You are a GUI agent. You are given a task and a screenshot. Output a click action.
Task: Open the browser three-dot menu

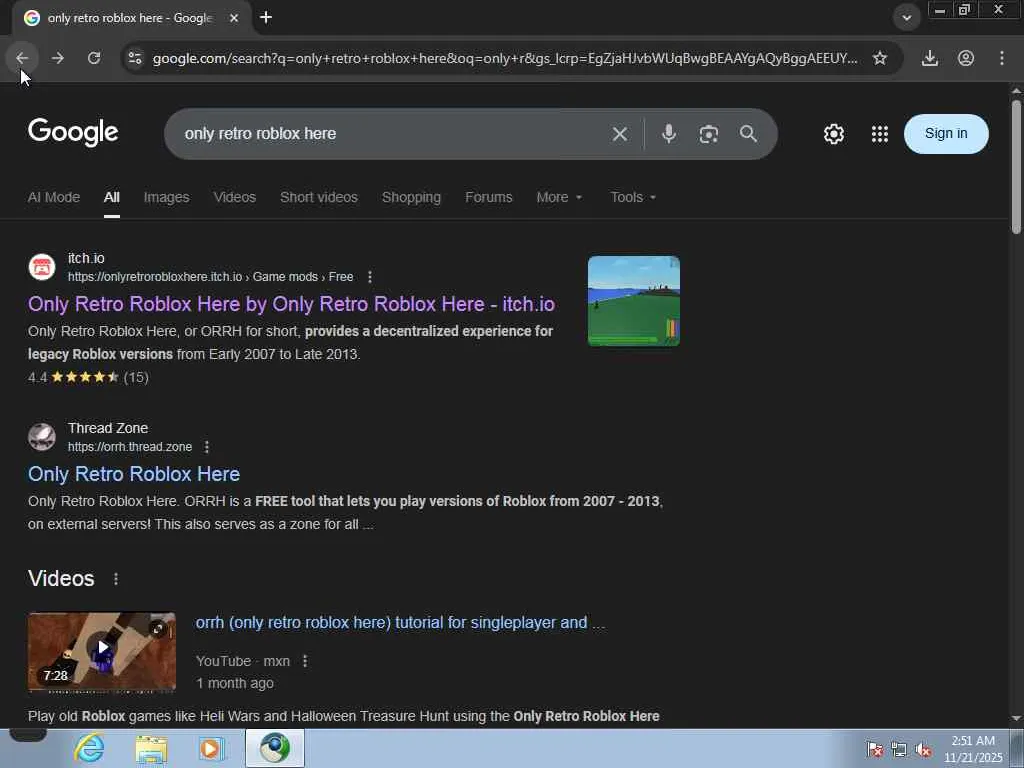point(1002,58)
